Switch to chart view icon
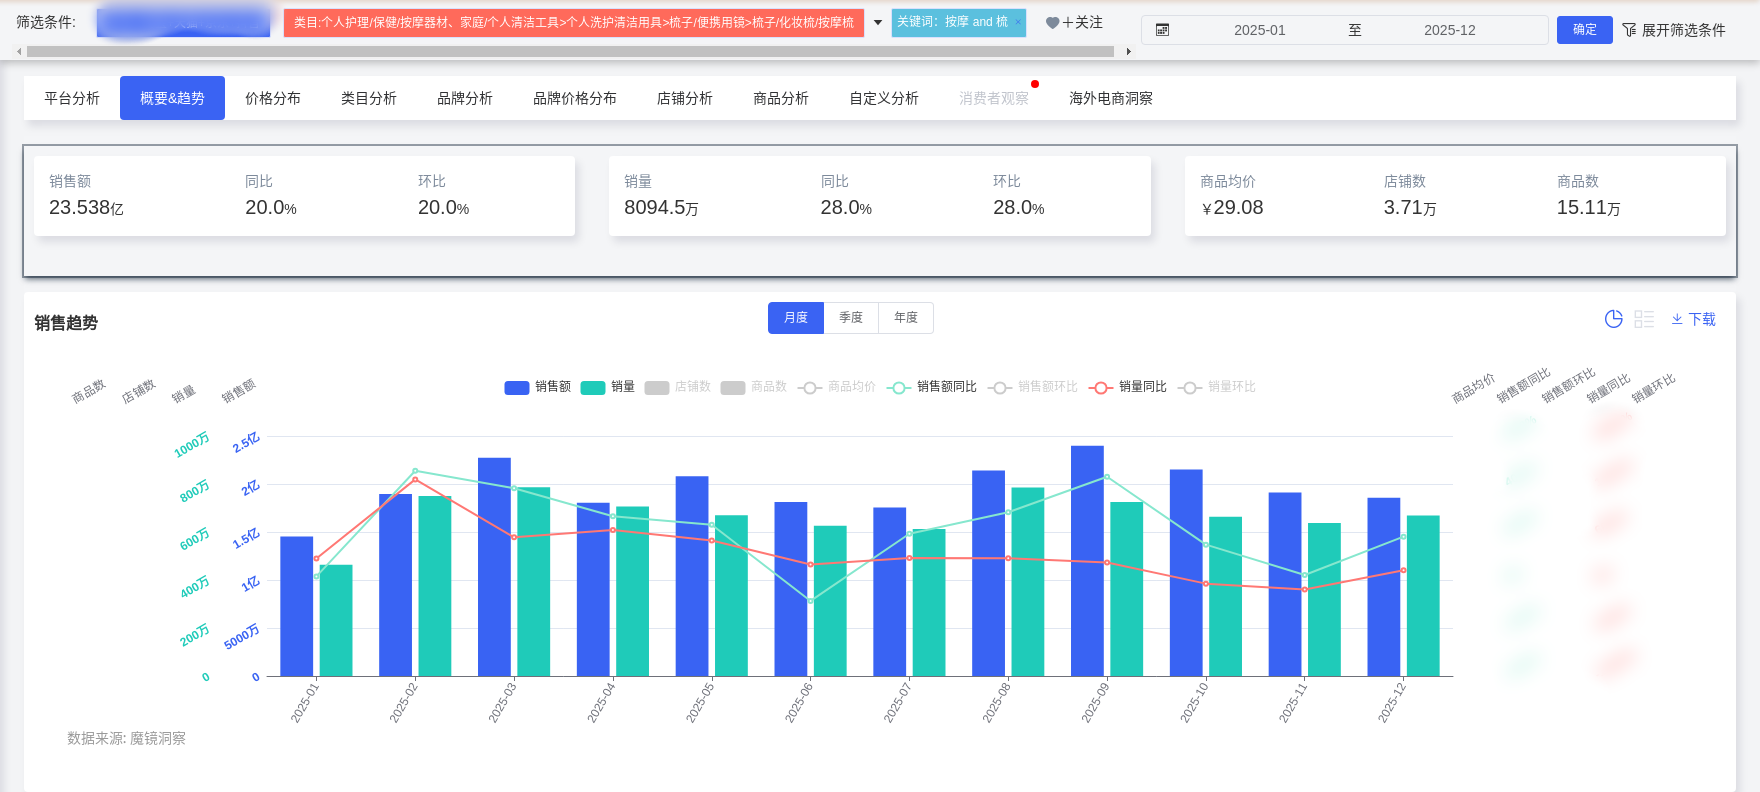Screen dimensions: 1760x792 (1613, 319)
